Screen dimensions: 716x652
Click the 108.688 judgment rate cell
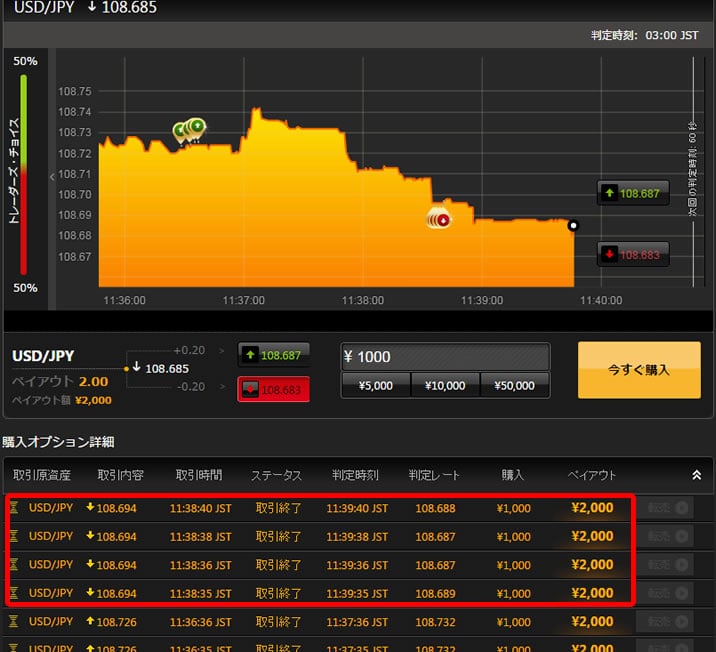point(435,508)
